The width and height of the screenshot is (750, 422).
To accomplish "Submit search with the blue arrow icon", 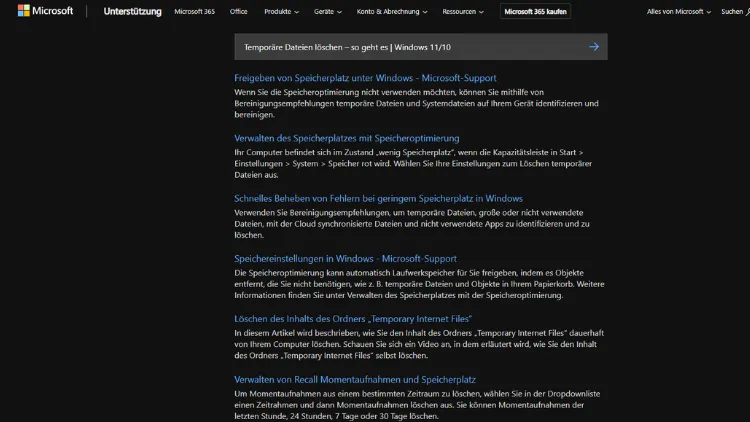I will click(594, 47).
